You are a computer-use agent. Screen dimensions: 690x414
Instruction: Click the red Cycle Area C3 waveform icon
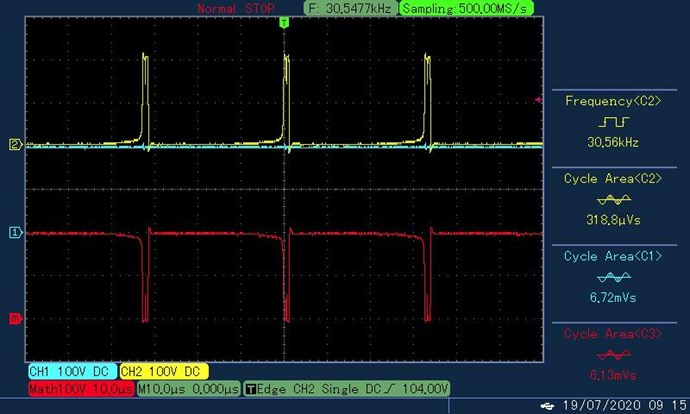point(614,354)
